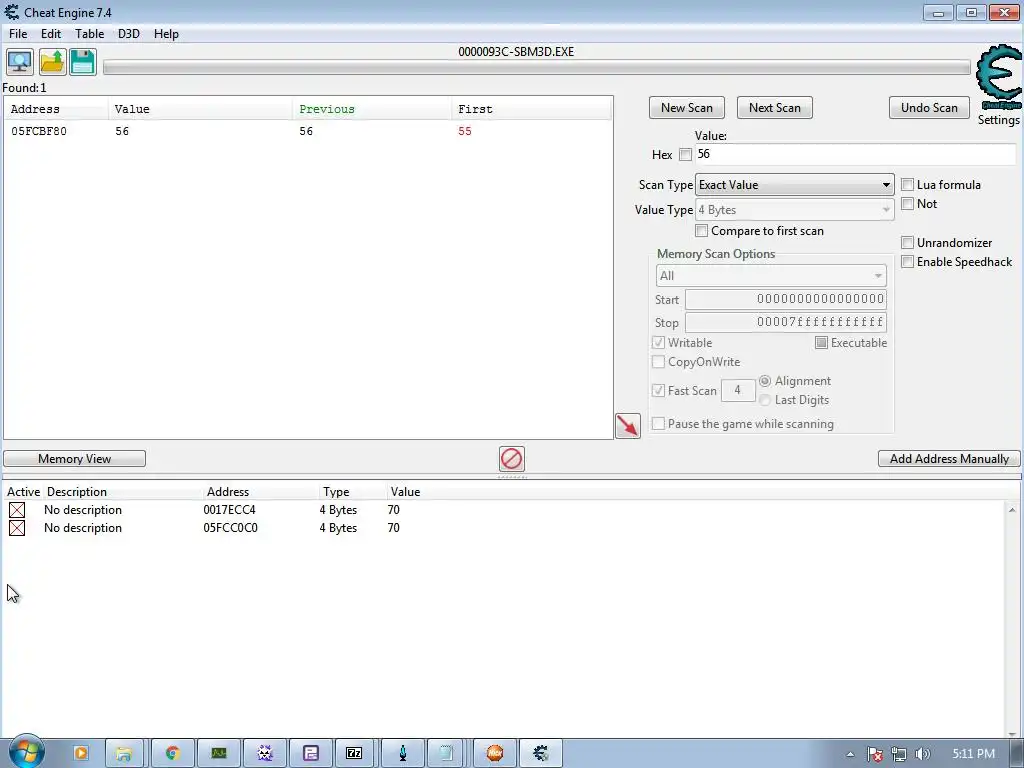Open Google Chrome from the taskbar

[x=172, y=754]
